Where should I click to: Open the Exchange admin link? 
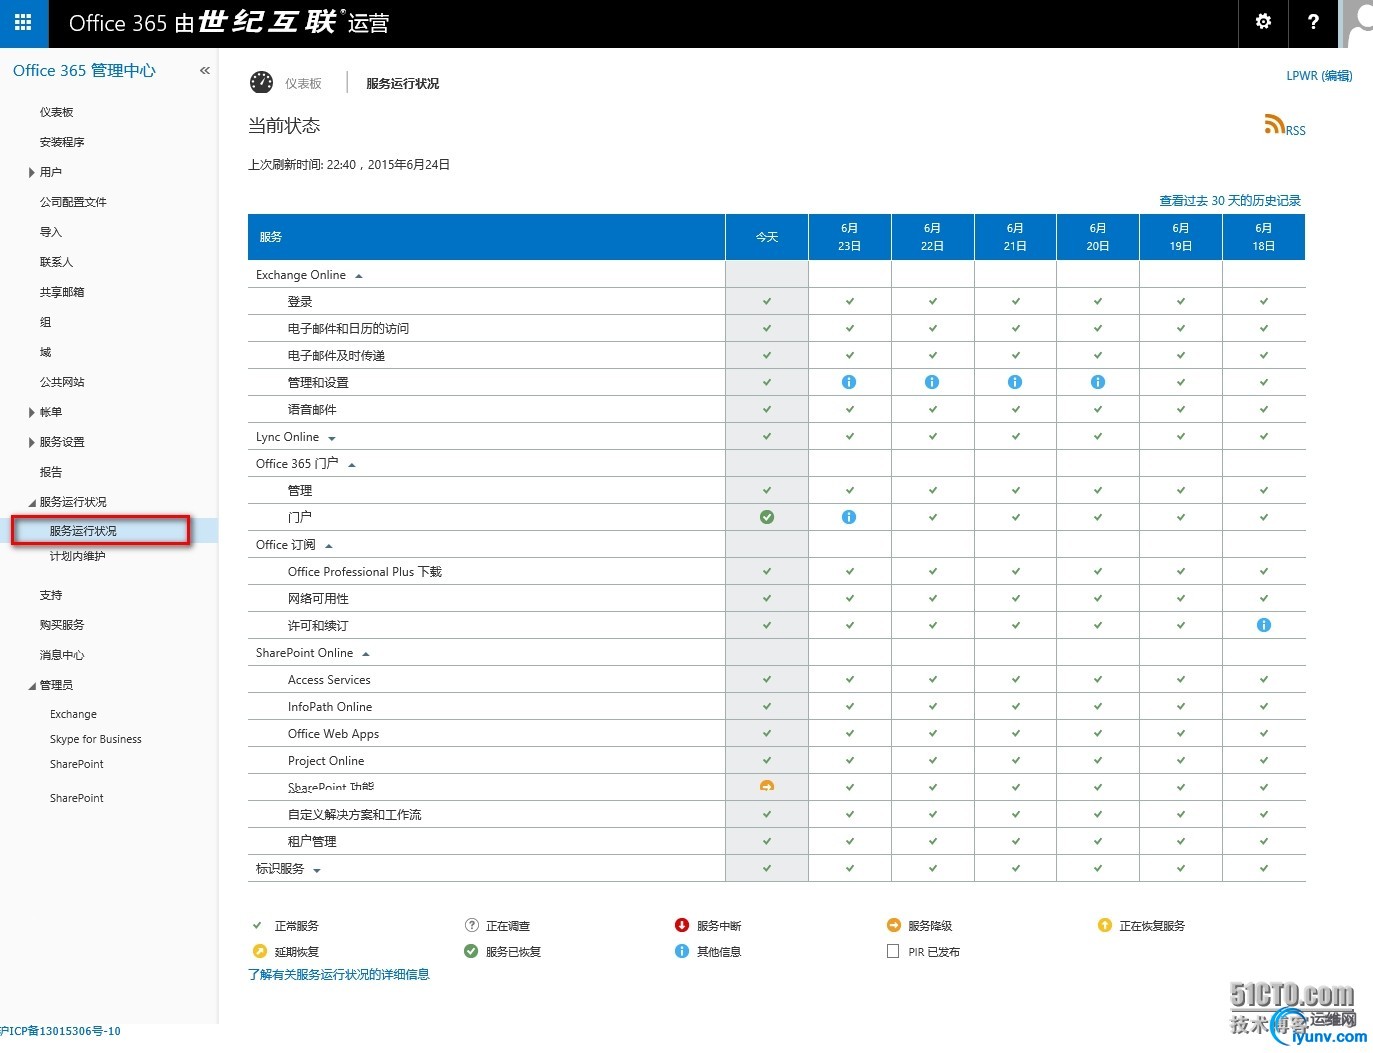pos(73,714)
